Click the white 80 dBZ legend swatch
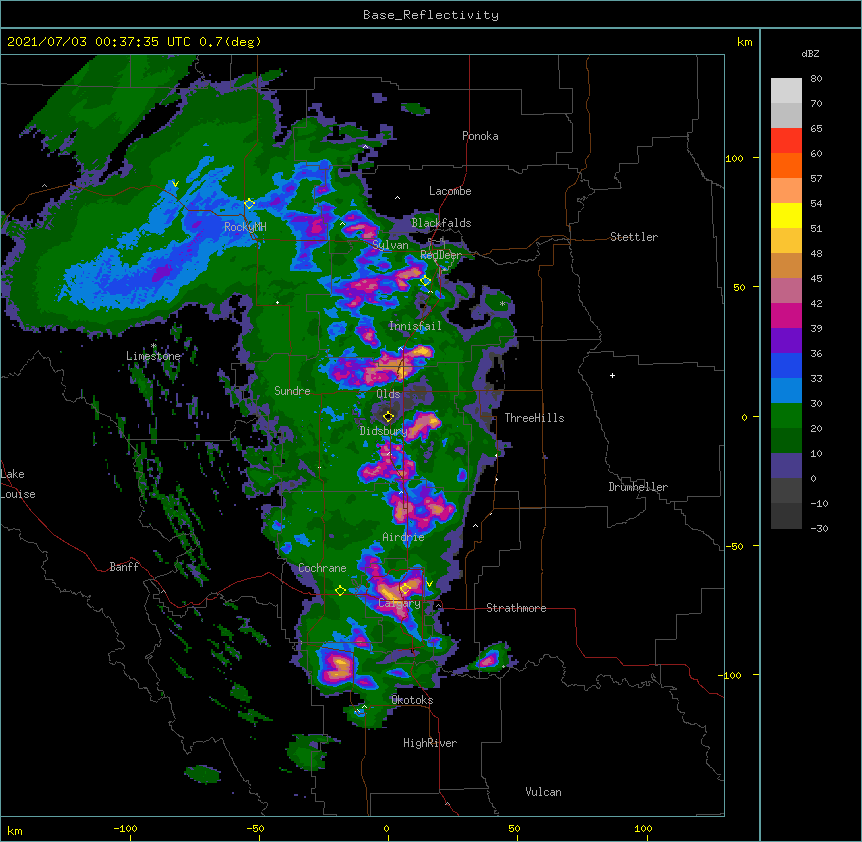Viewport: 862px width, 842px height. [786, 91]
